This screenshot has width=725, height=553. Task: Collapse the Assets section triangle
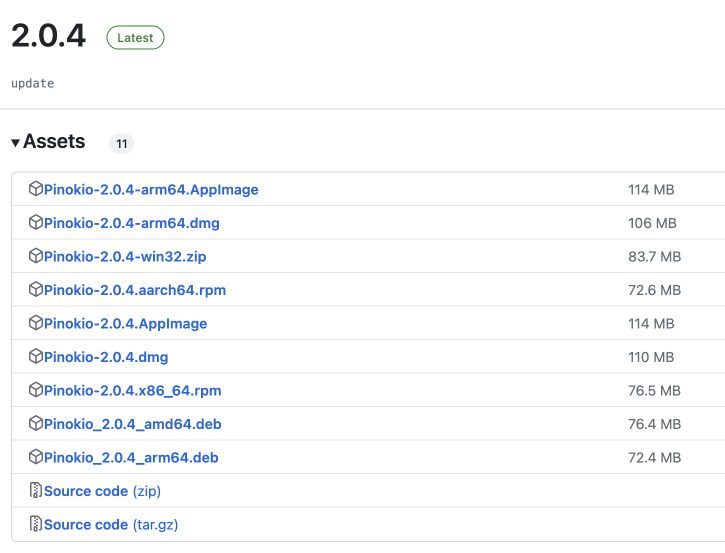[15, 143]
